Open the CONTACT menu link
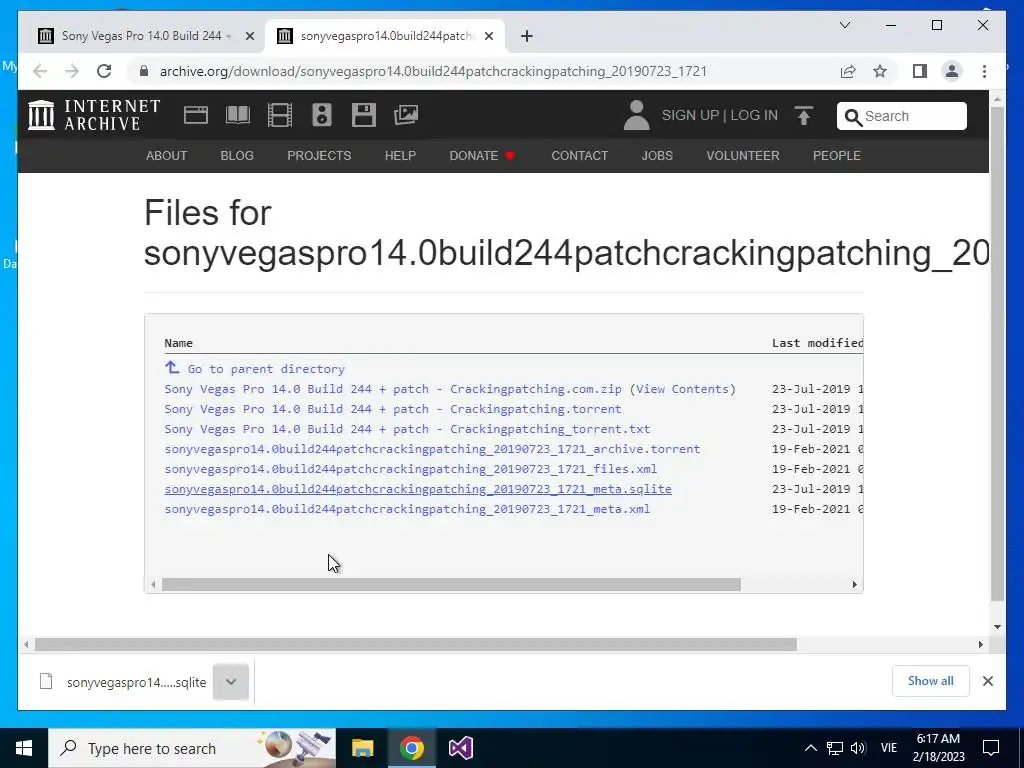Screen dimensions: 1024x768 coord(580,155)
